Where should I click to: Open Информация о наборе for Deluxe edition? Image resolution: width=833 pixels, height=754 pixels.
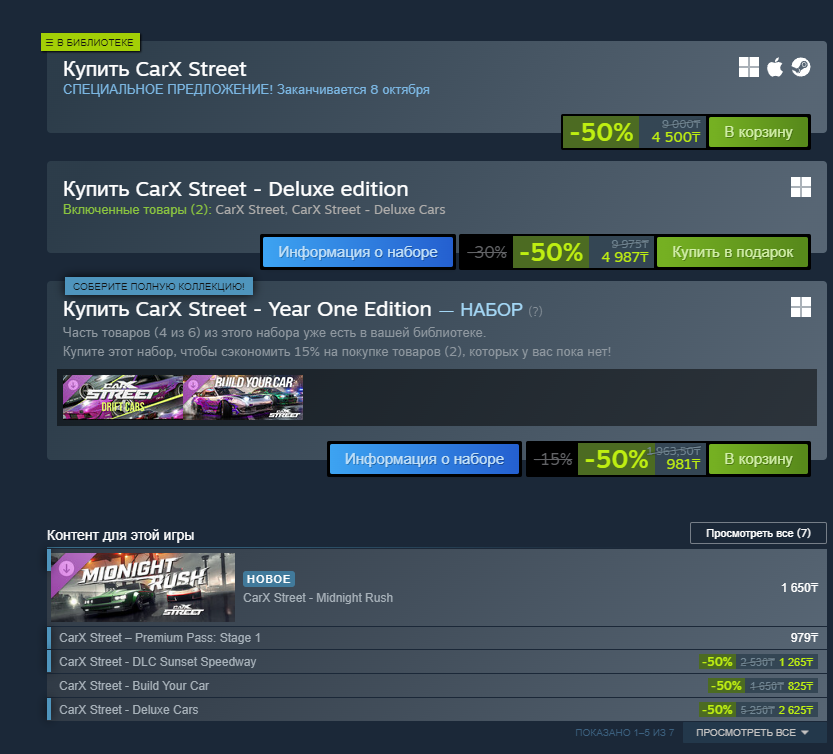click(358, 252)
